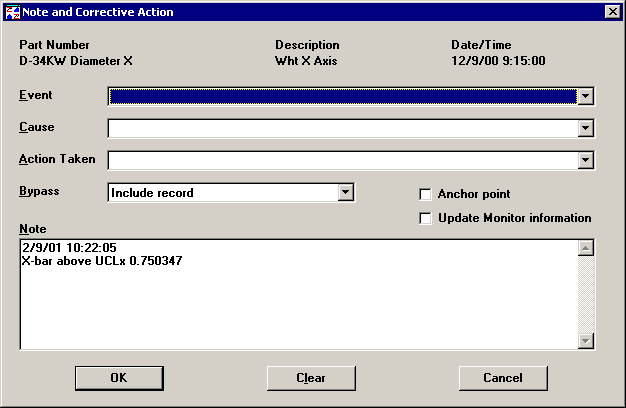Check the Update Monitor information box
Image resolution: width=626 pixels, height=408 pixels.
click(x=426, y=218)
